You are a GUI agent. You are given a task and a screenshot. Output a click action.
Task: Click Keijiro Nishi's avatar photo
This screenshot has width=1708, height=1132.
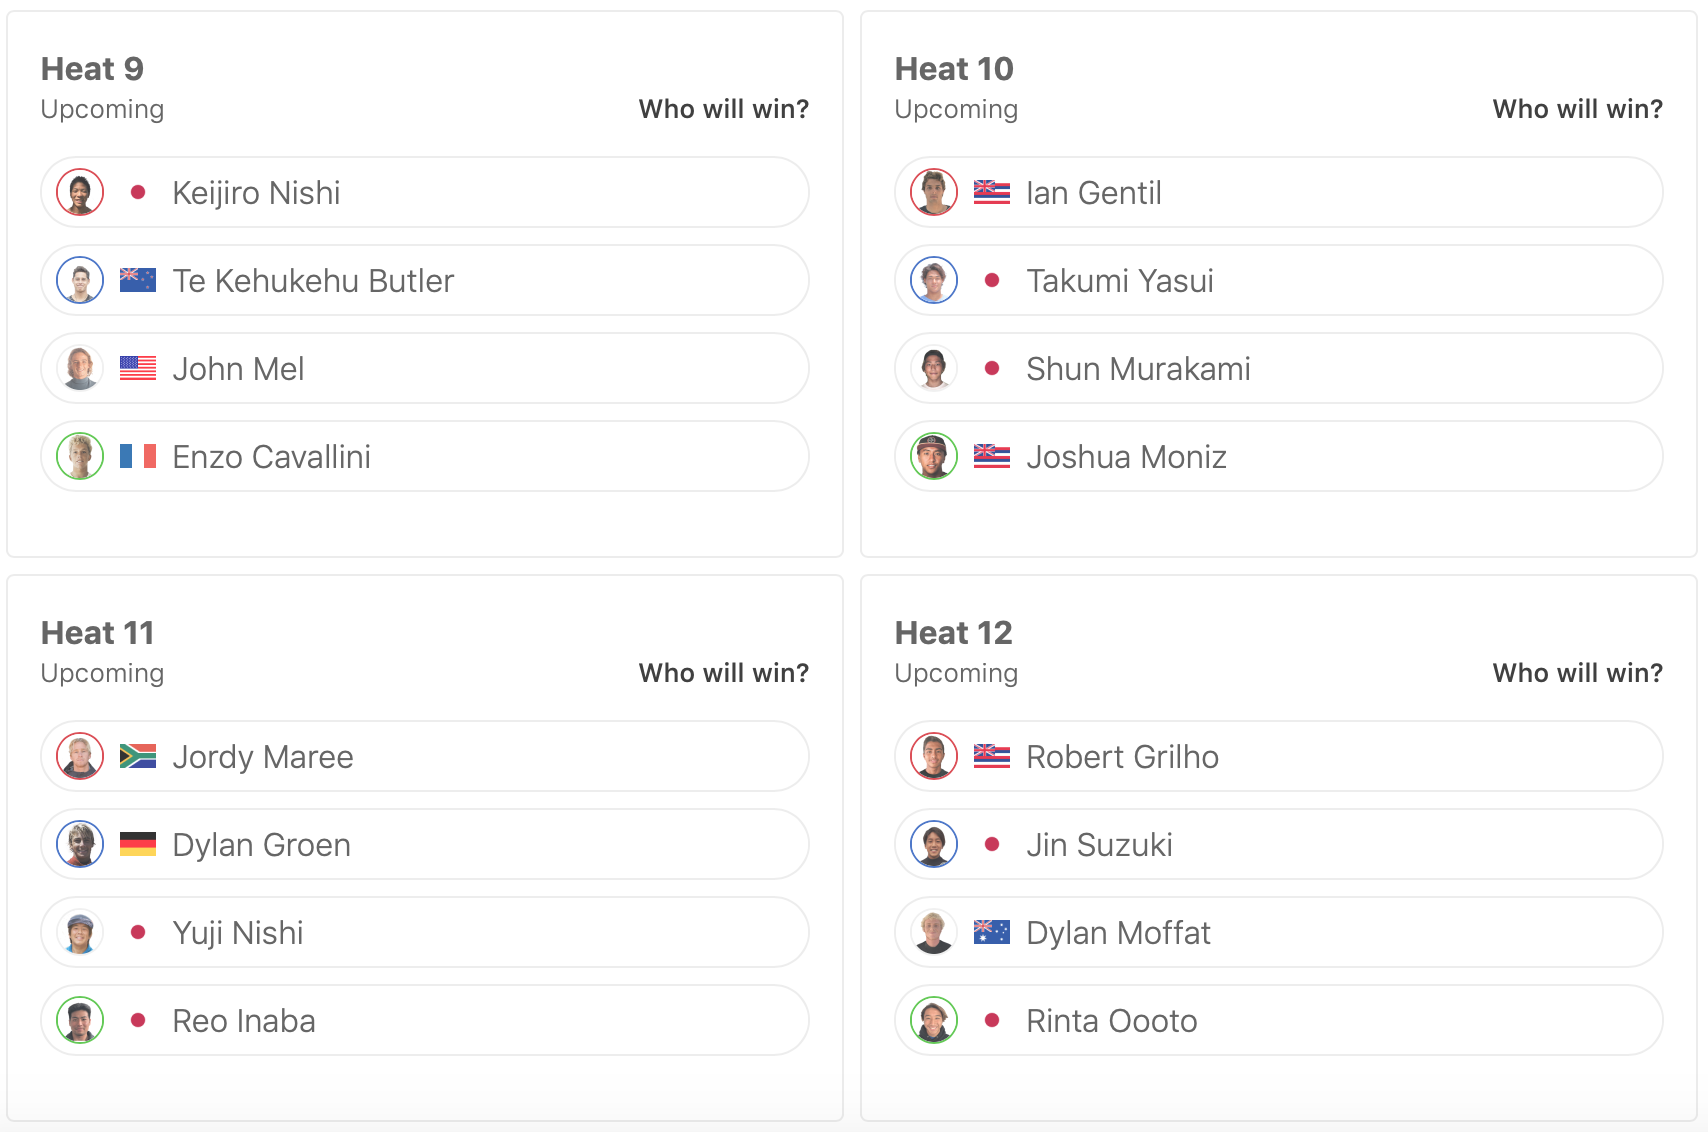(x=80, y=192)
